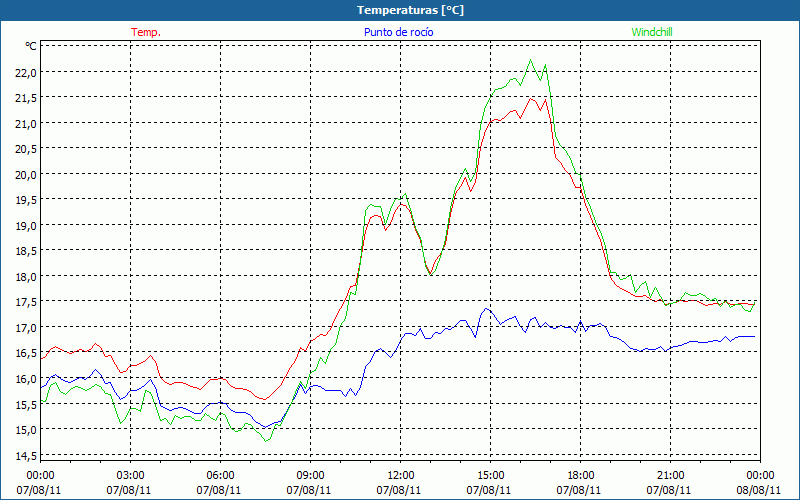
Task: Click the Temperaturas [°C] chart title
Action: tap(410, 10)
